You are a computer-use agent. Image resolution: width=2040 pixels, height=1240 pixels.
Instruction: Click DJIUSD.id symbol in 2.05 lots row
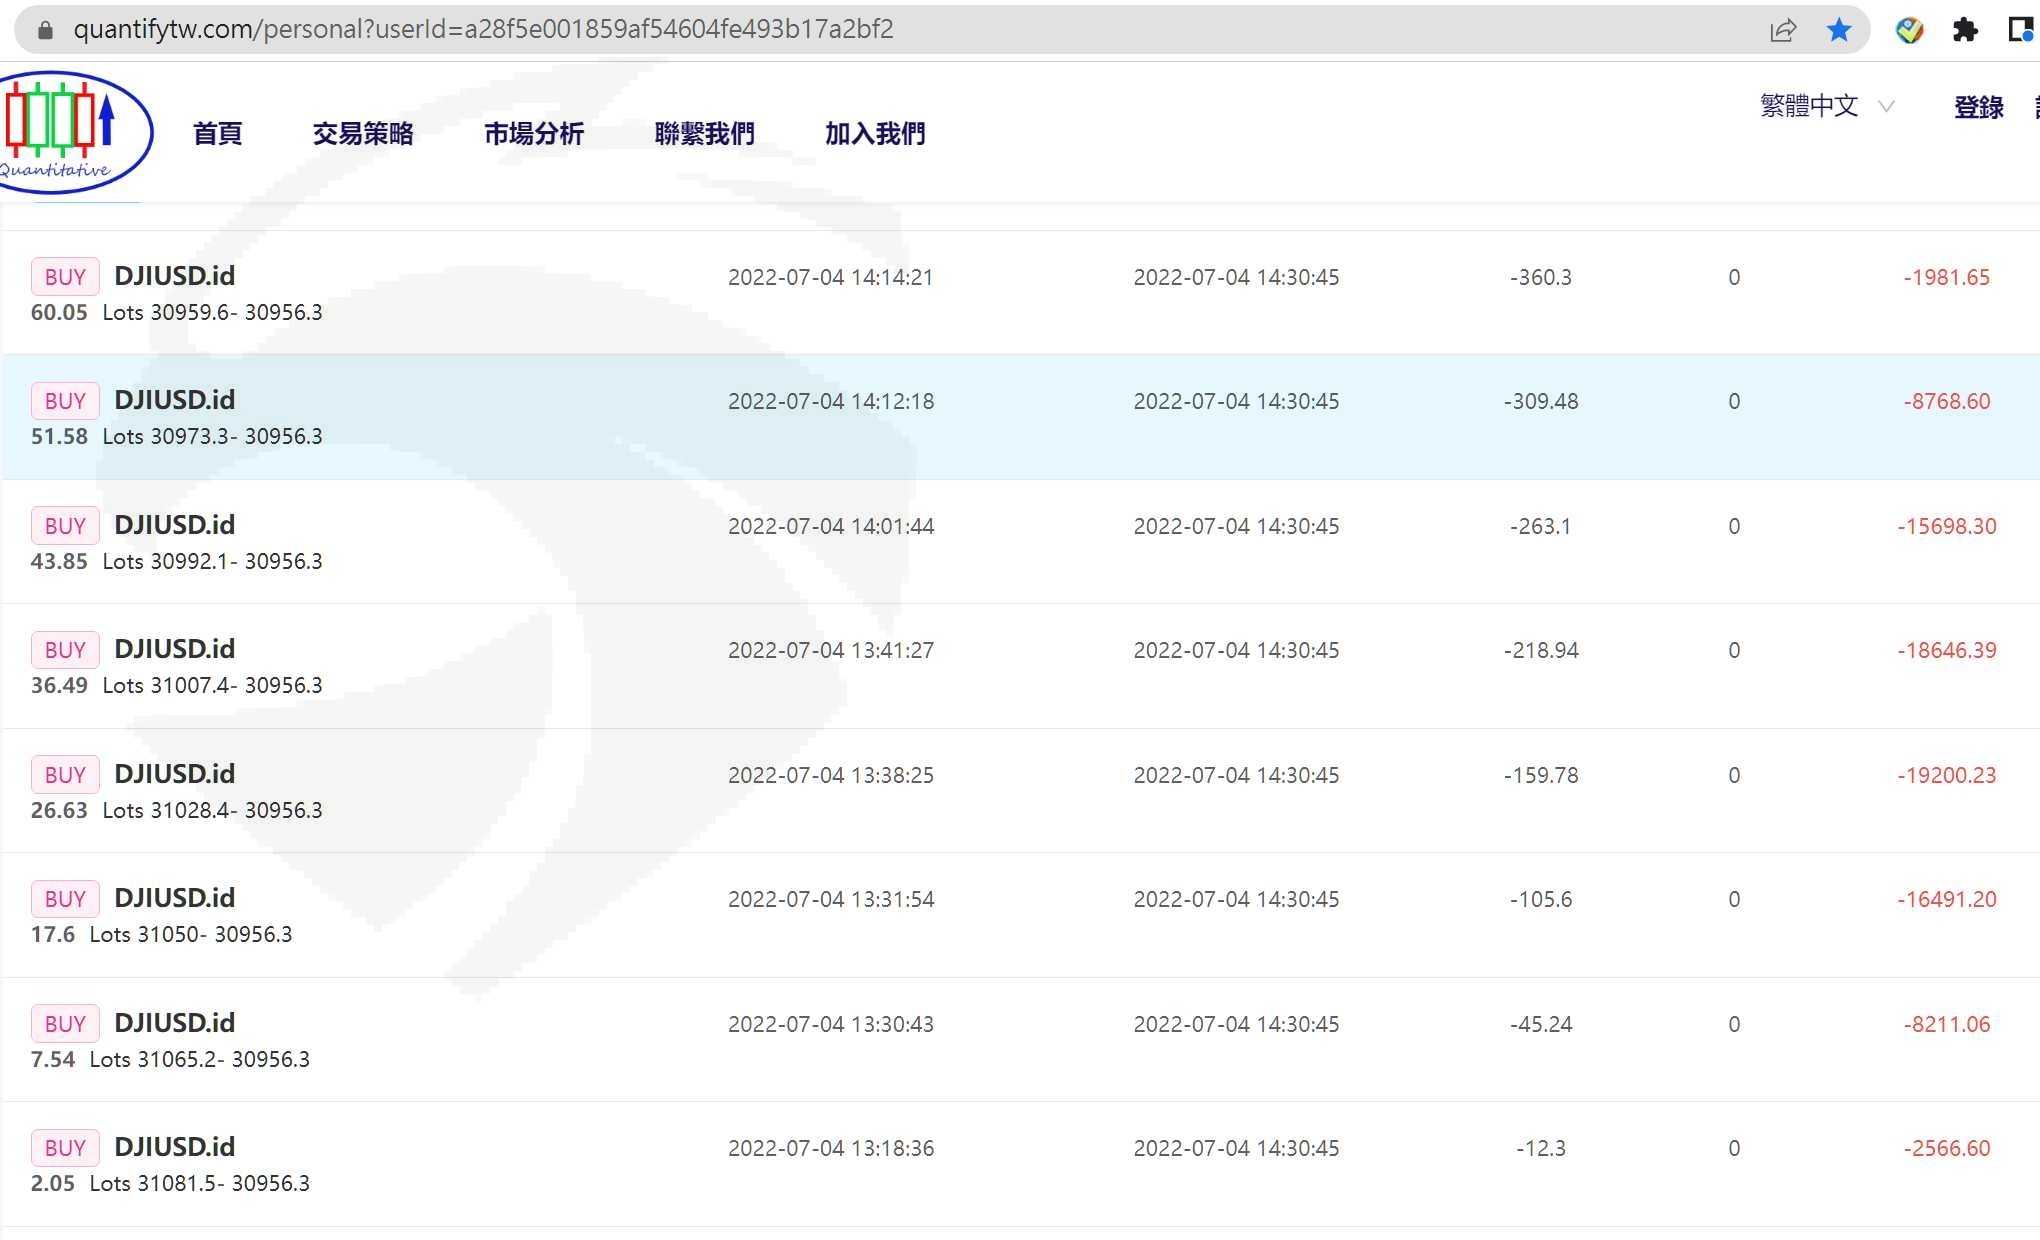click(x=174, y=1147)
